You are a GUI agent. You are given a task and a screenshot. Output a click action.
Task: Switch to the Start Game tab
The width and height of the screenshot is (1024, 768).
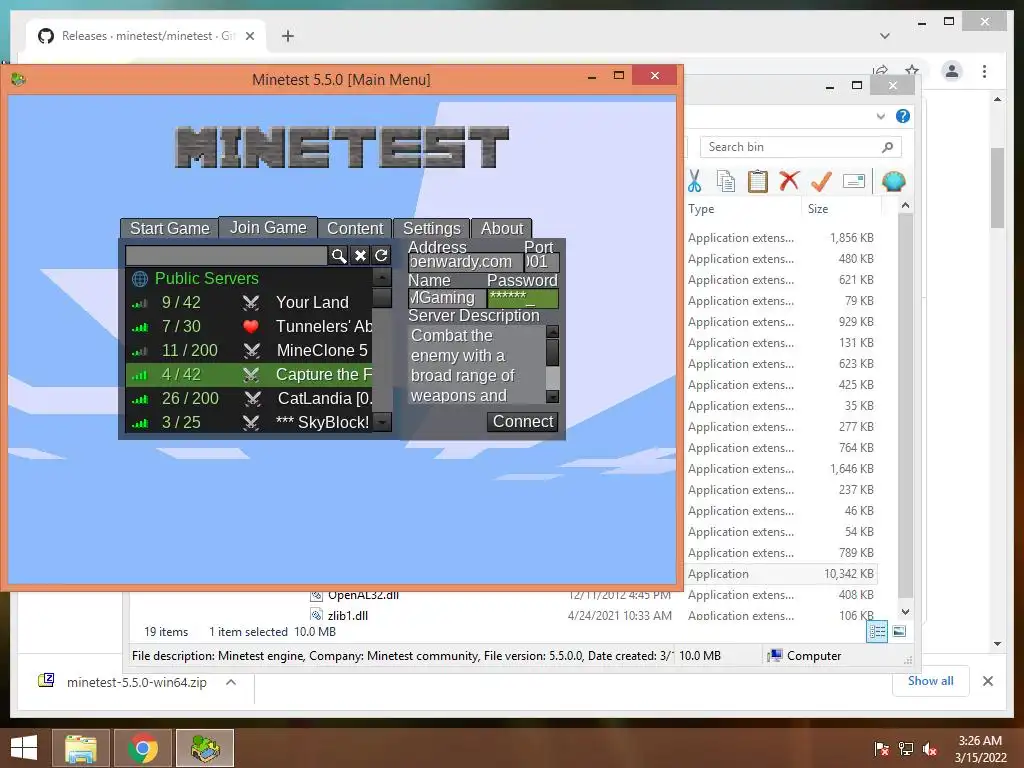click(x=169, y=229)
